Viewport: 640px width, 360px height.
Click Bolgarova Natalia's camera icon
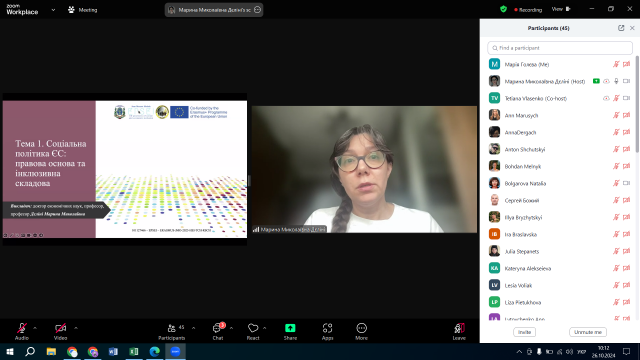[627, 183]
